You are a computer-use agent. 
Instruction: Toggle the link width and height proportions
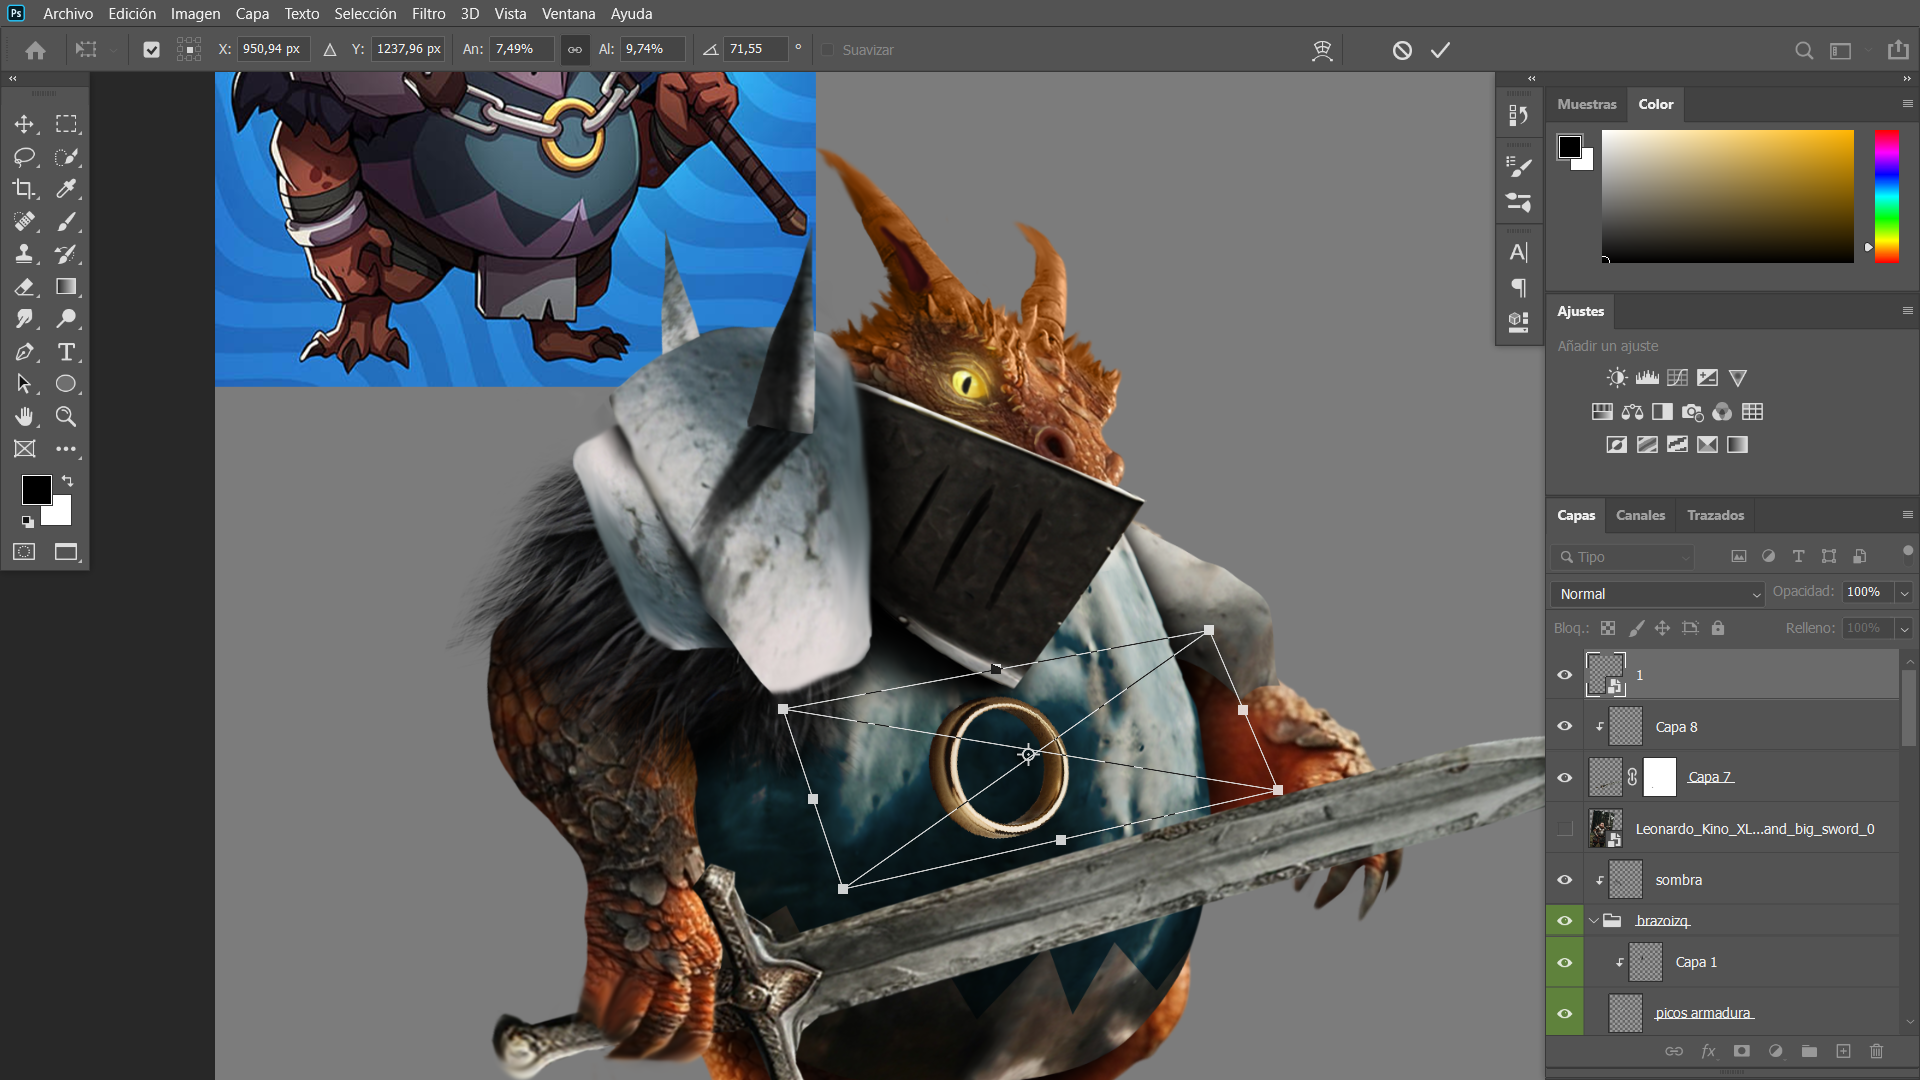(575, 50)
